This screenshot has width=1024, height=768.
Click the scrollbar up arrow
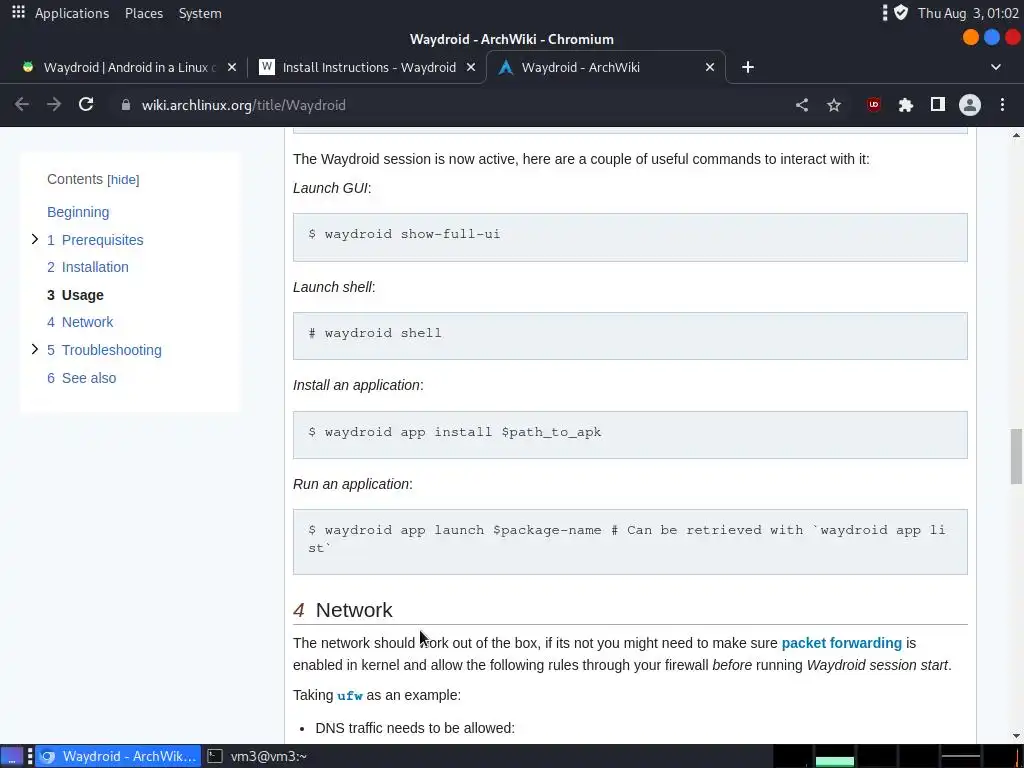[x=1016, y=135]
